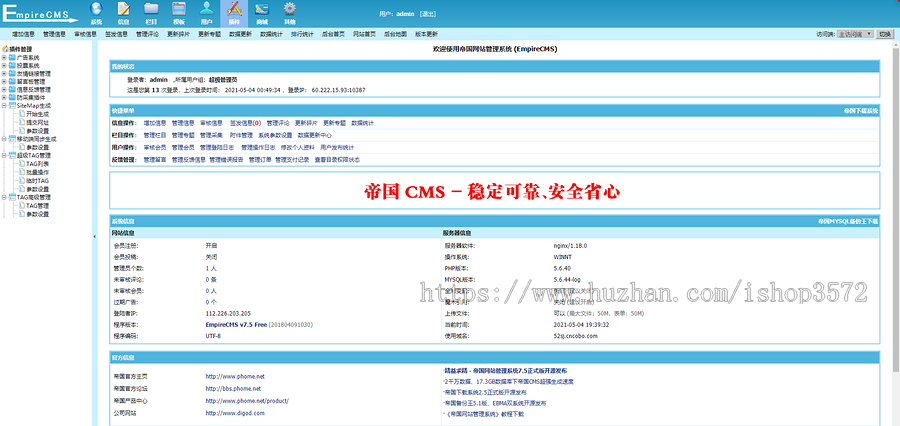Click 管理信息 in the submenu bar
Image resolution: width=900 pixels, height=426 pixels.
click(55, 34)
